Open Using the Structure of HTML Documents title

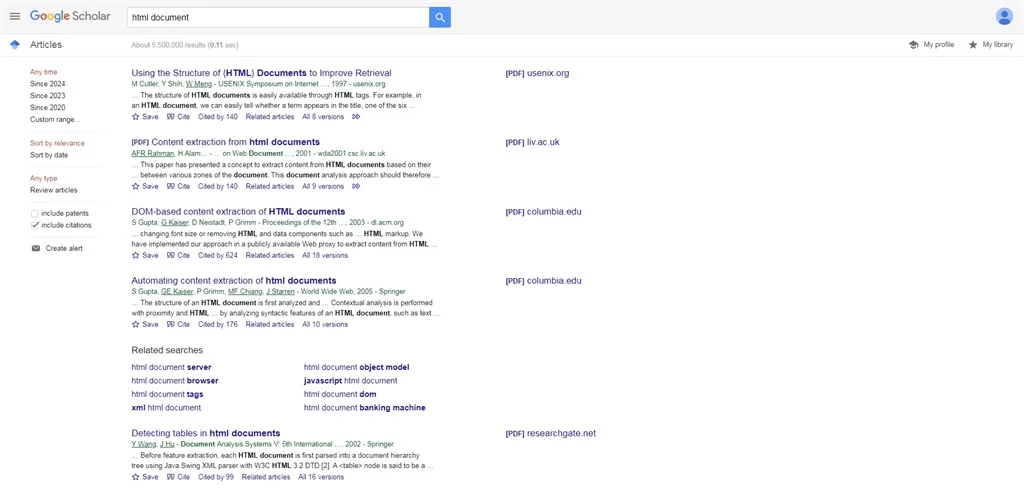click(261, 73)
